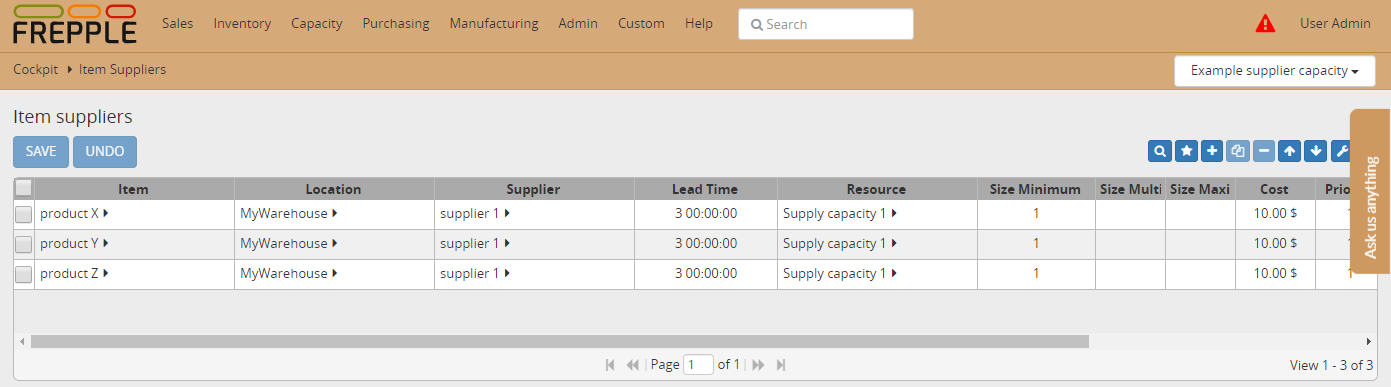Image resolution: width=1391 pixels, height=387 pixels.
Task: Open the Inventory menu
Action: [242, 23]
